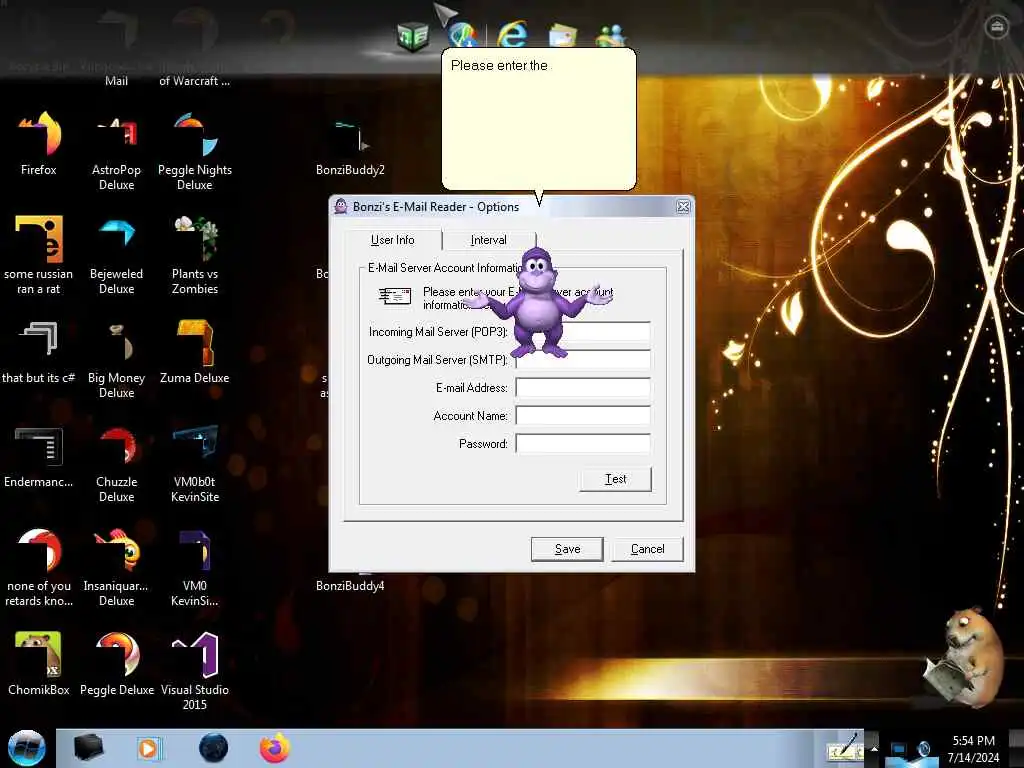The image size is (1024, 768).
Task: Open the Windows Start orb
Action: [26, 748]
